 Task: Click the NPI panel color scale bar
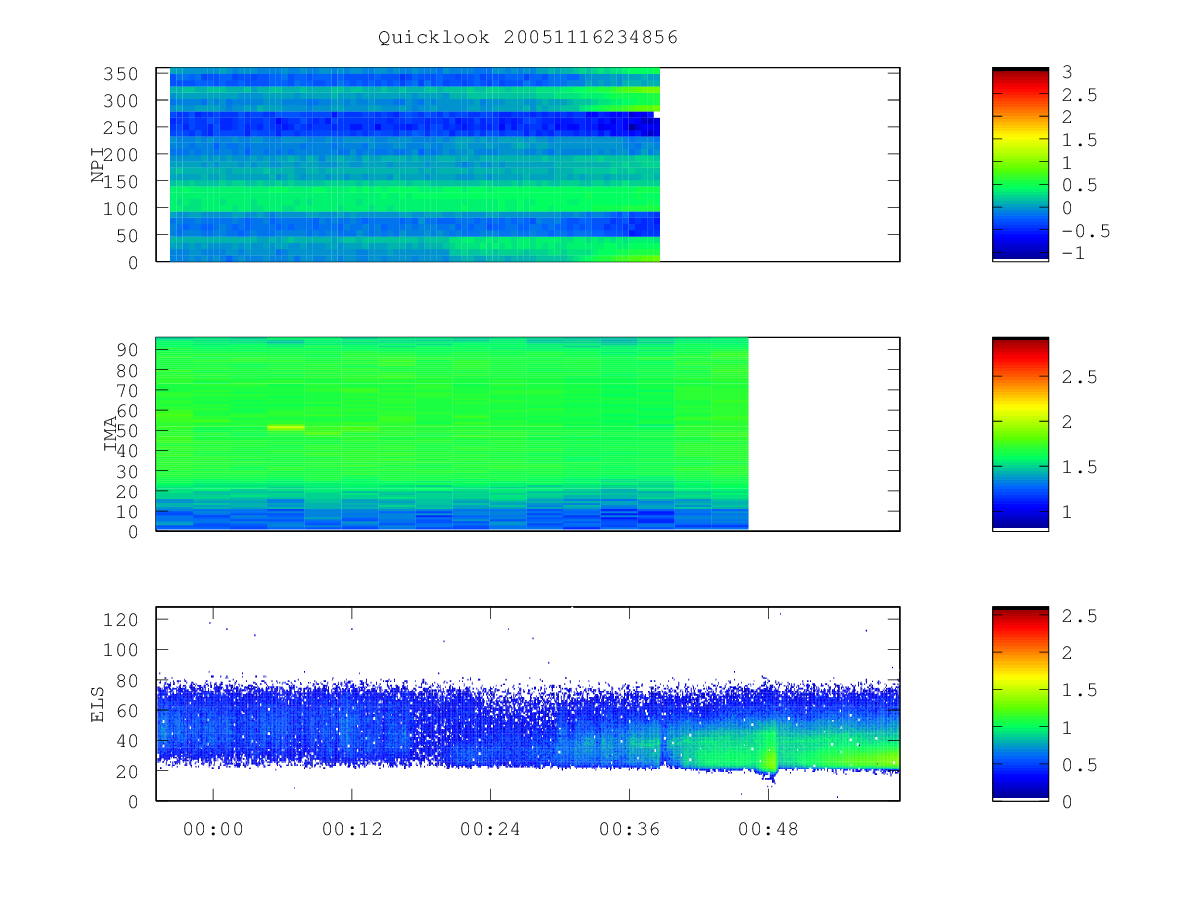coord(1020,165)
